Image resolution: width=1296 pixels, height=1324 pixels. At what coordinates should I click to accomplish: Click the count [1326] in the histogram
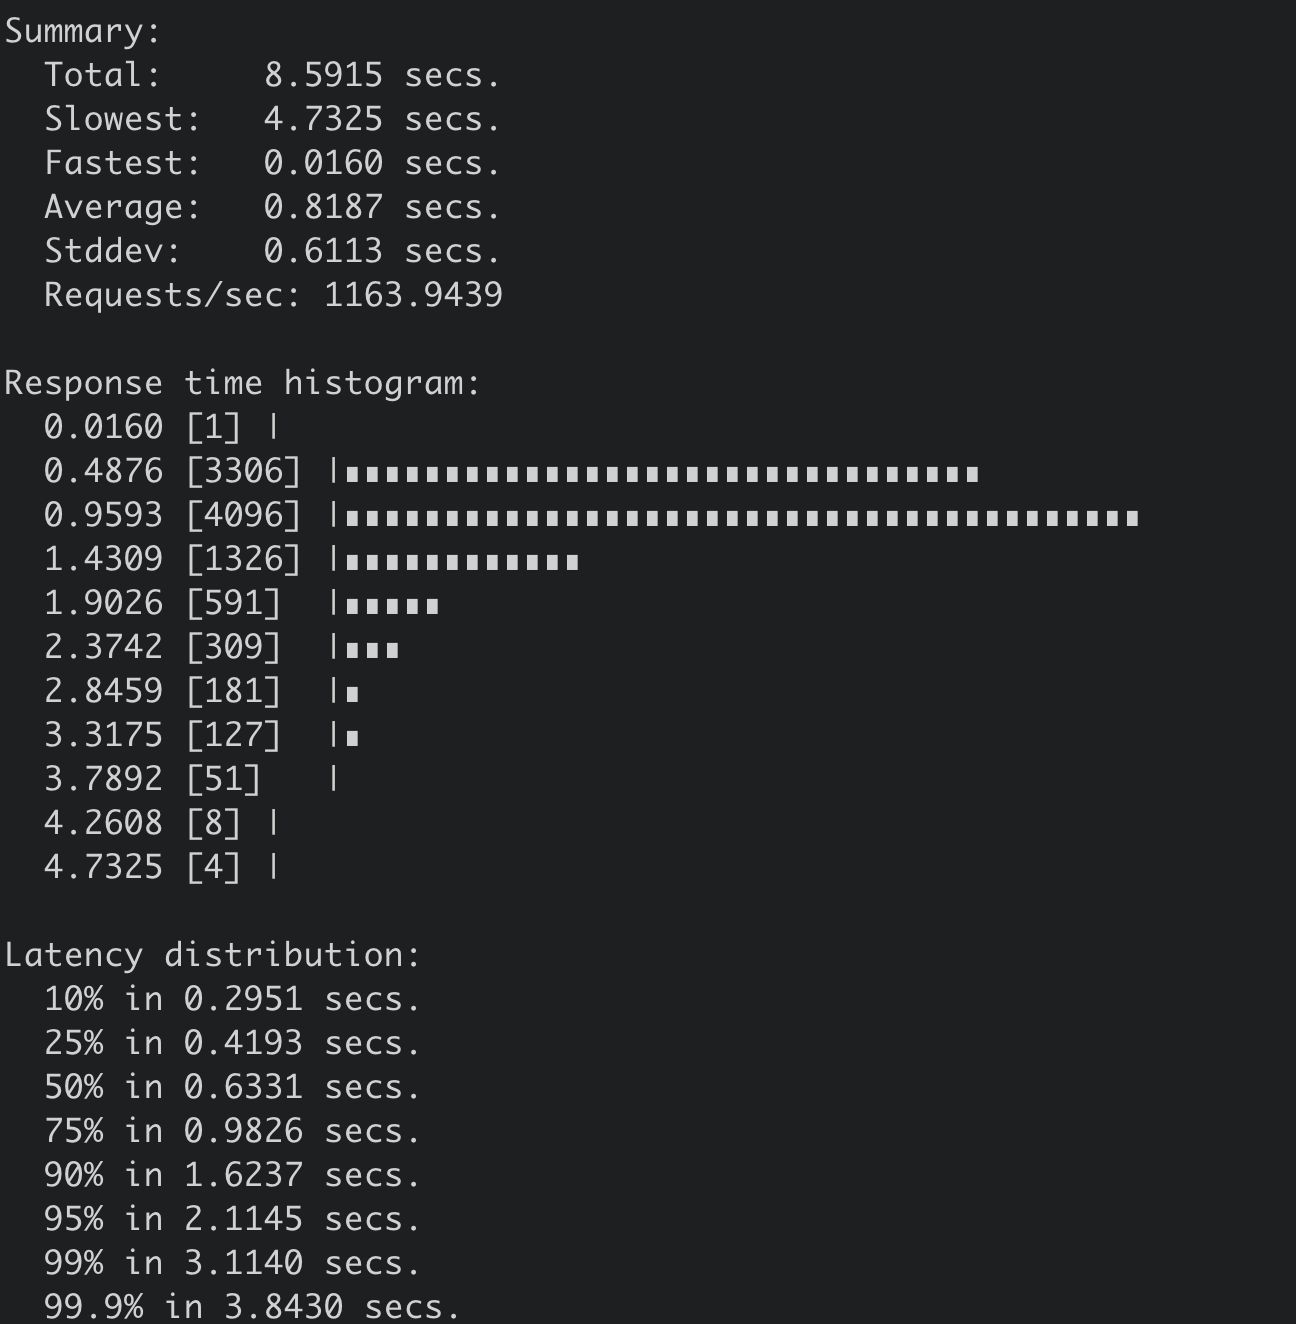coord(243,559)
